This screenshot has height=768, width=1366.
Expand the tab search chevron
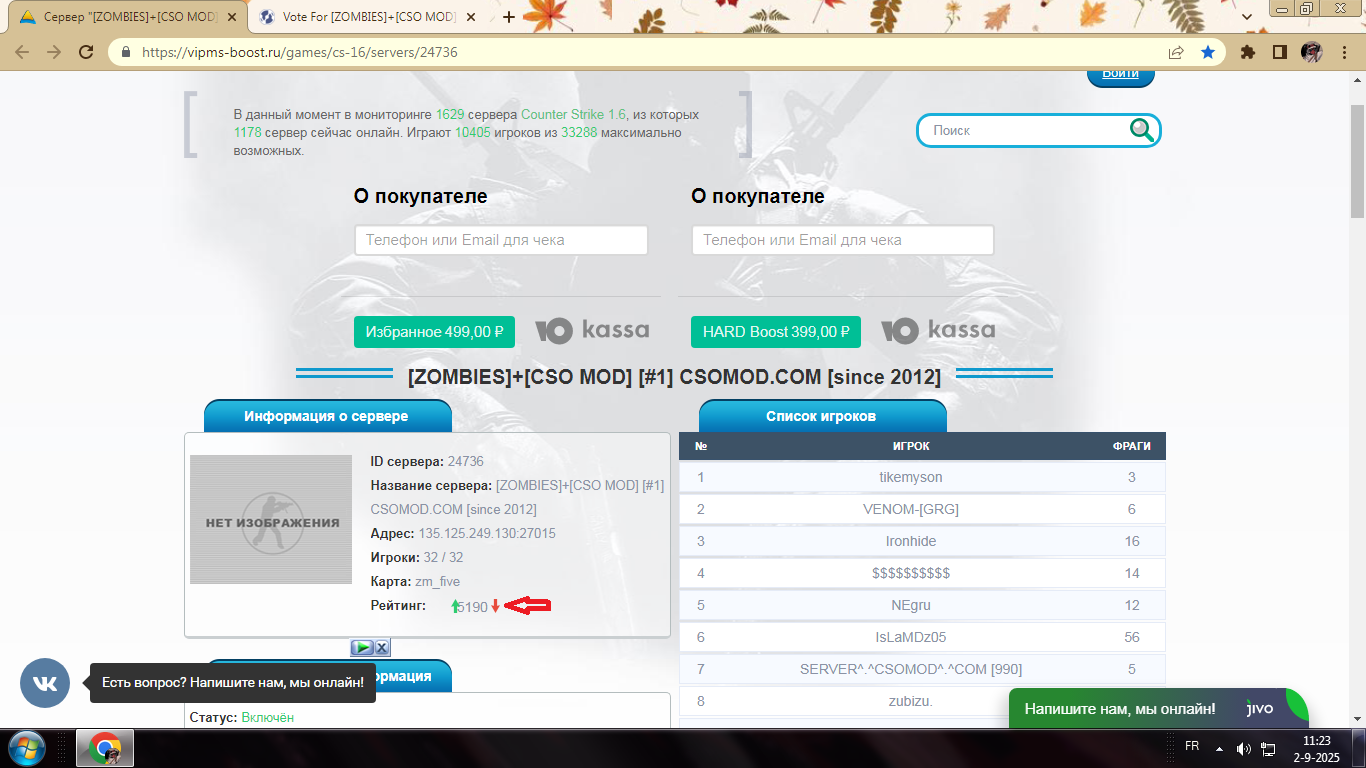(1247, 17)
